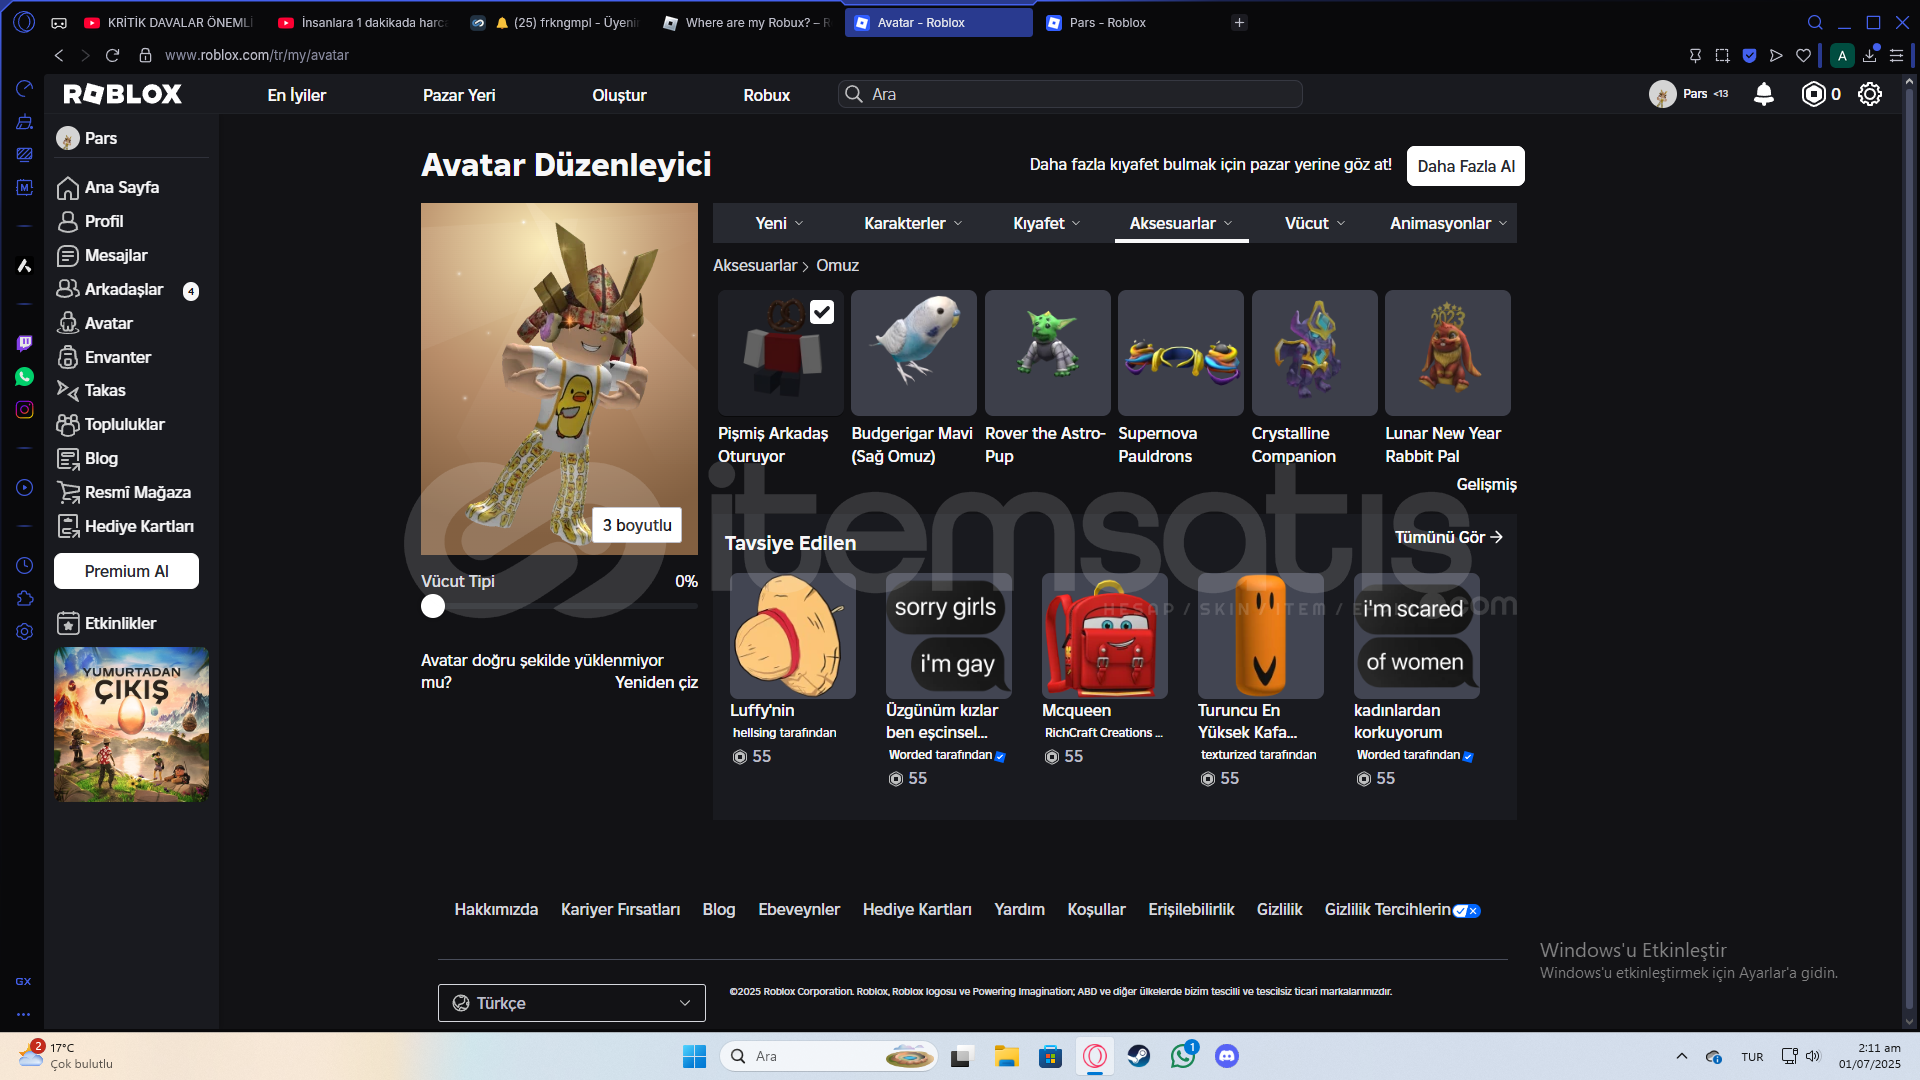Select the Budgerigar Mavi accessory thumbnail

(x=914, y=353)
